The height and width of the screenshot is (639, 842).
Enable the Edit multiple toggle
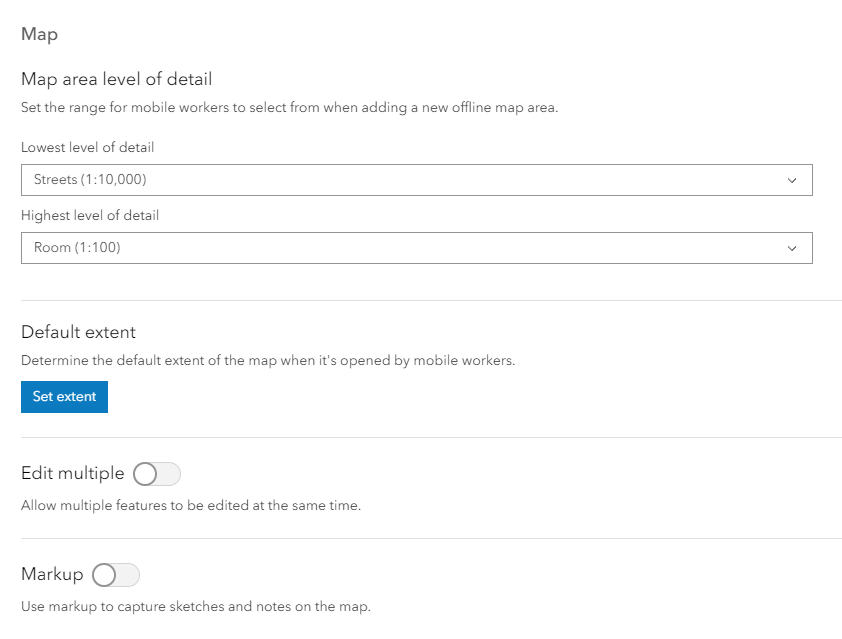point(157,474)
